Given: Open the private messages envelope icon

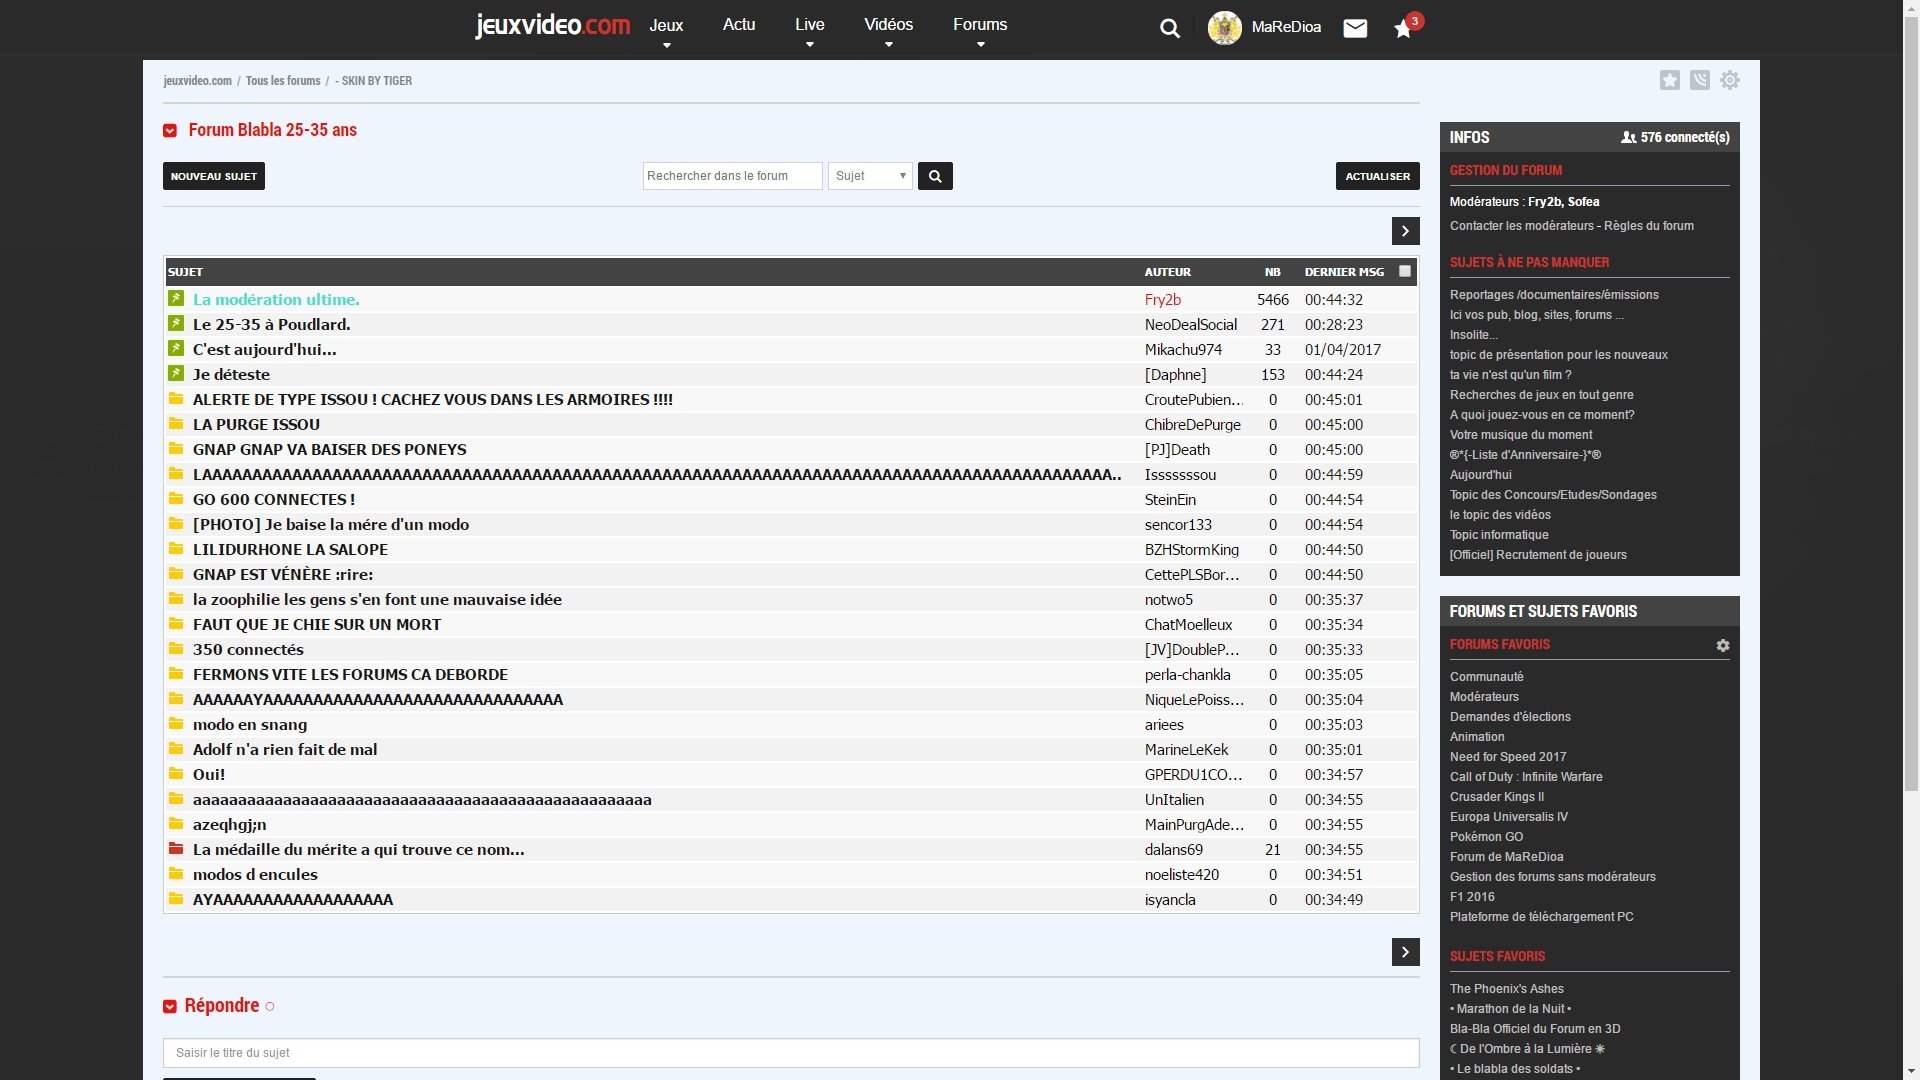Looking at the screenshot, I should pos(1355,29).
